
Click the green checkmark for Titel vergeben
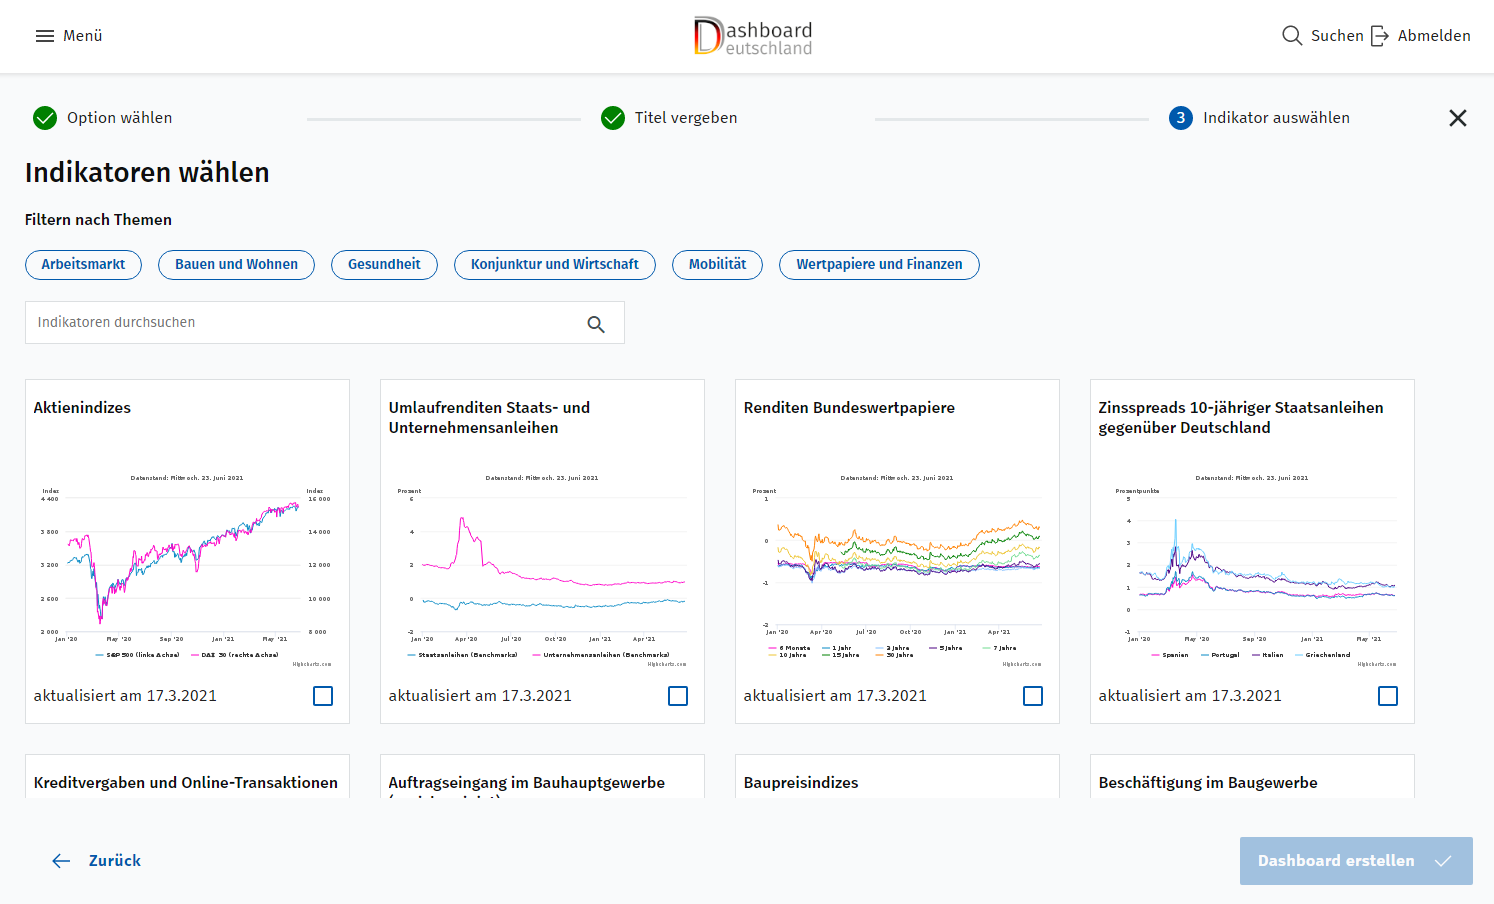click(613, 118)
